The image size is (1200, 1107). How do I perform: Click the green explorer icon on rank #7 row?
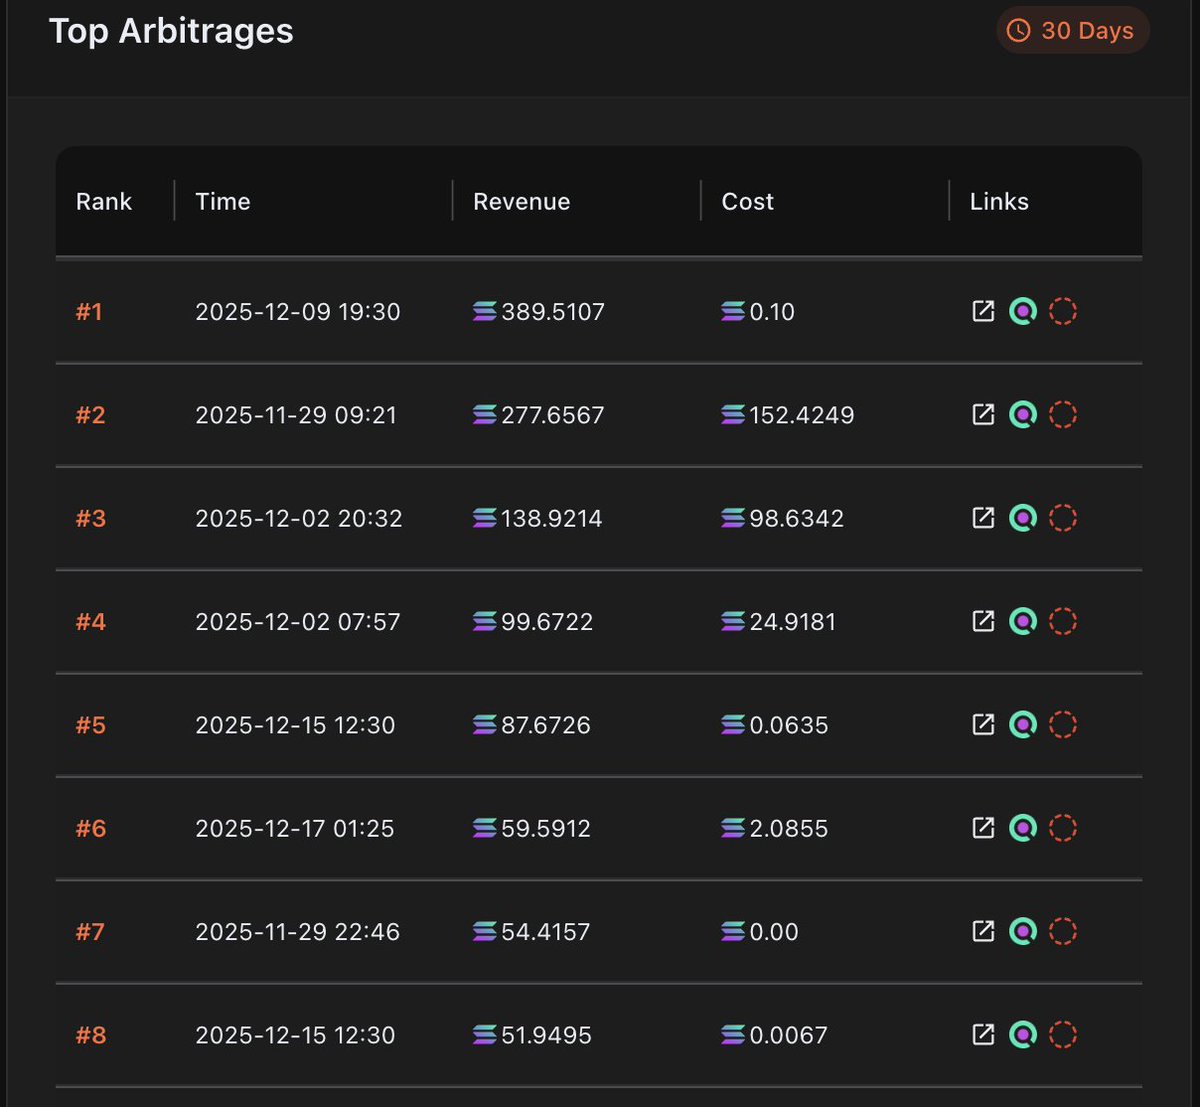point(1023,931)
